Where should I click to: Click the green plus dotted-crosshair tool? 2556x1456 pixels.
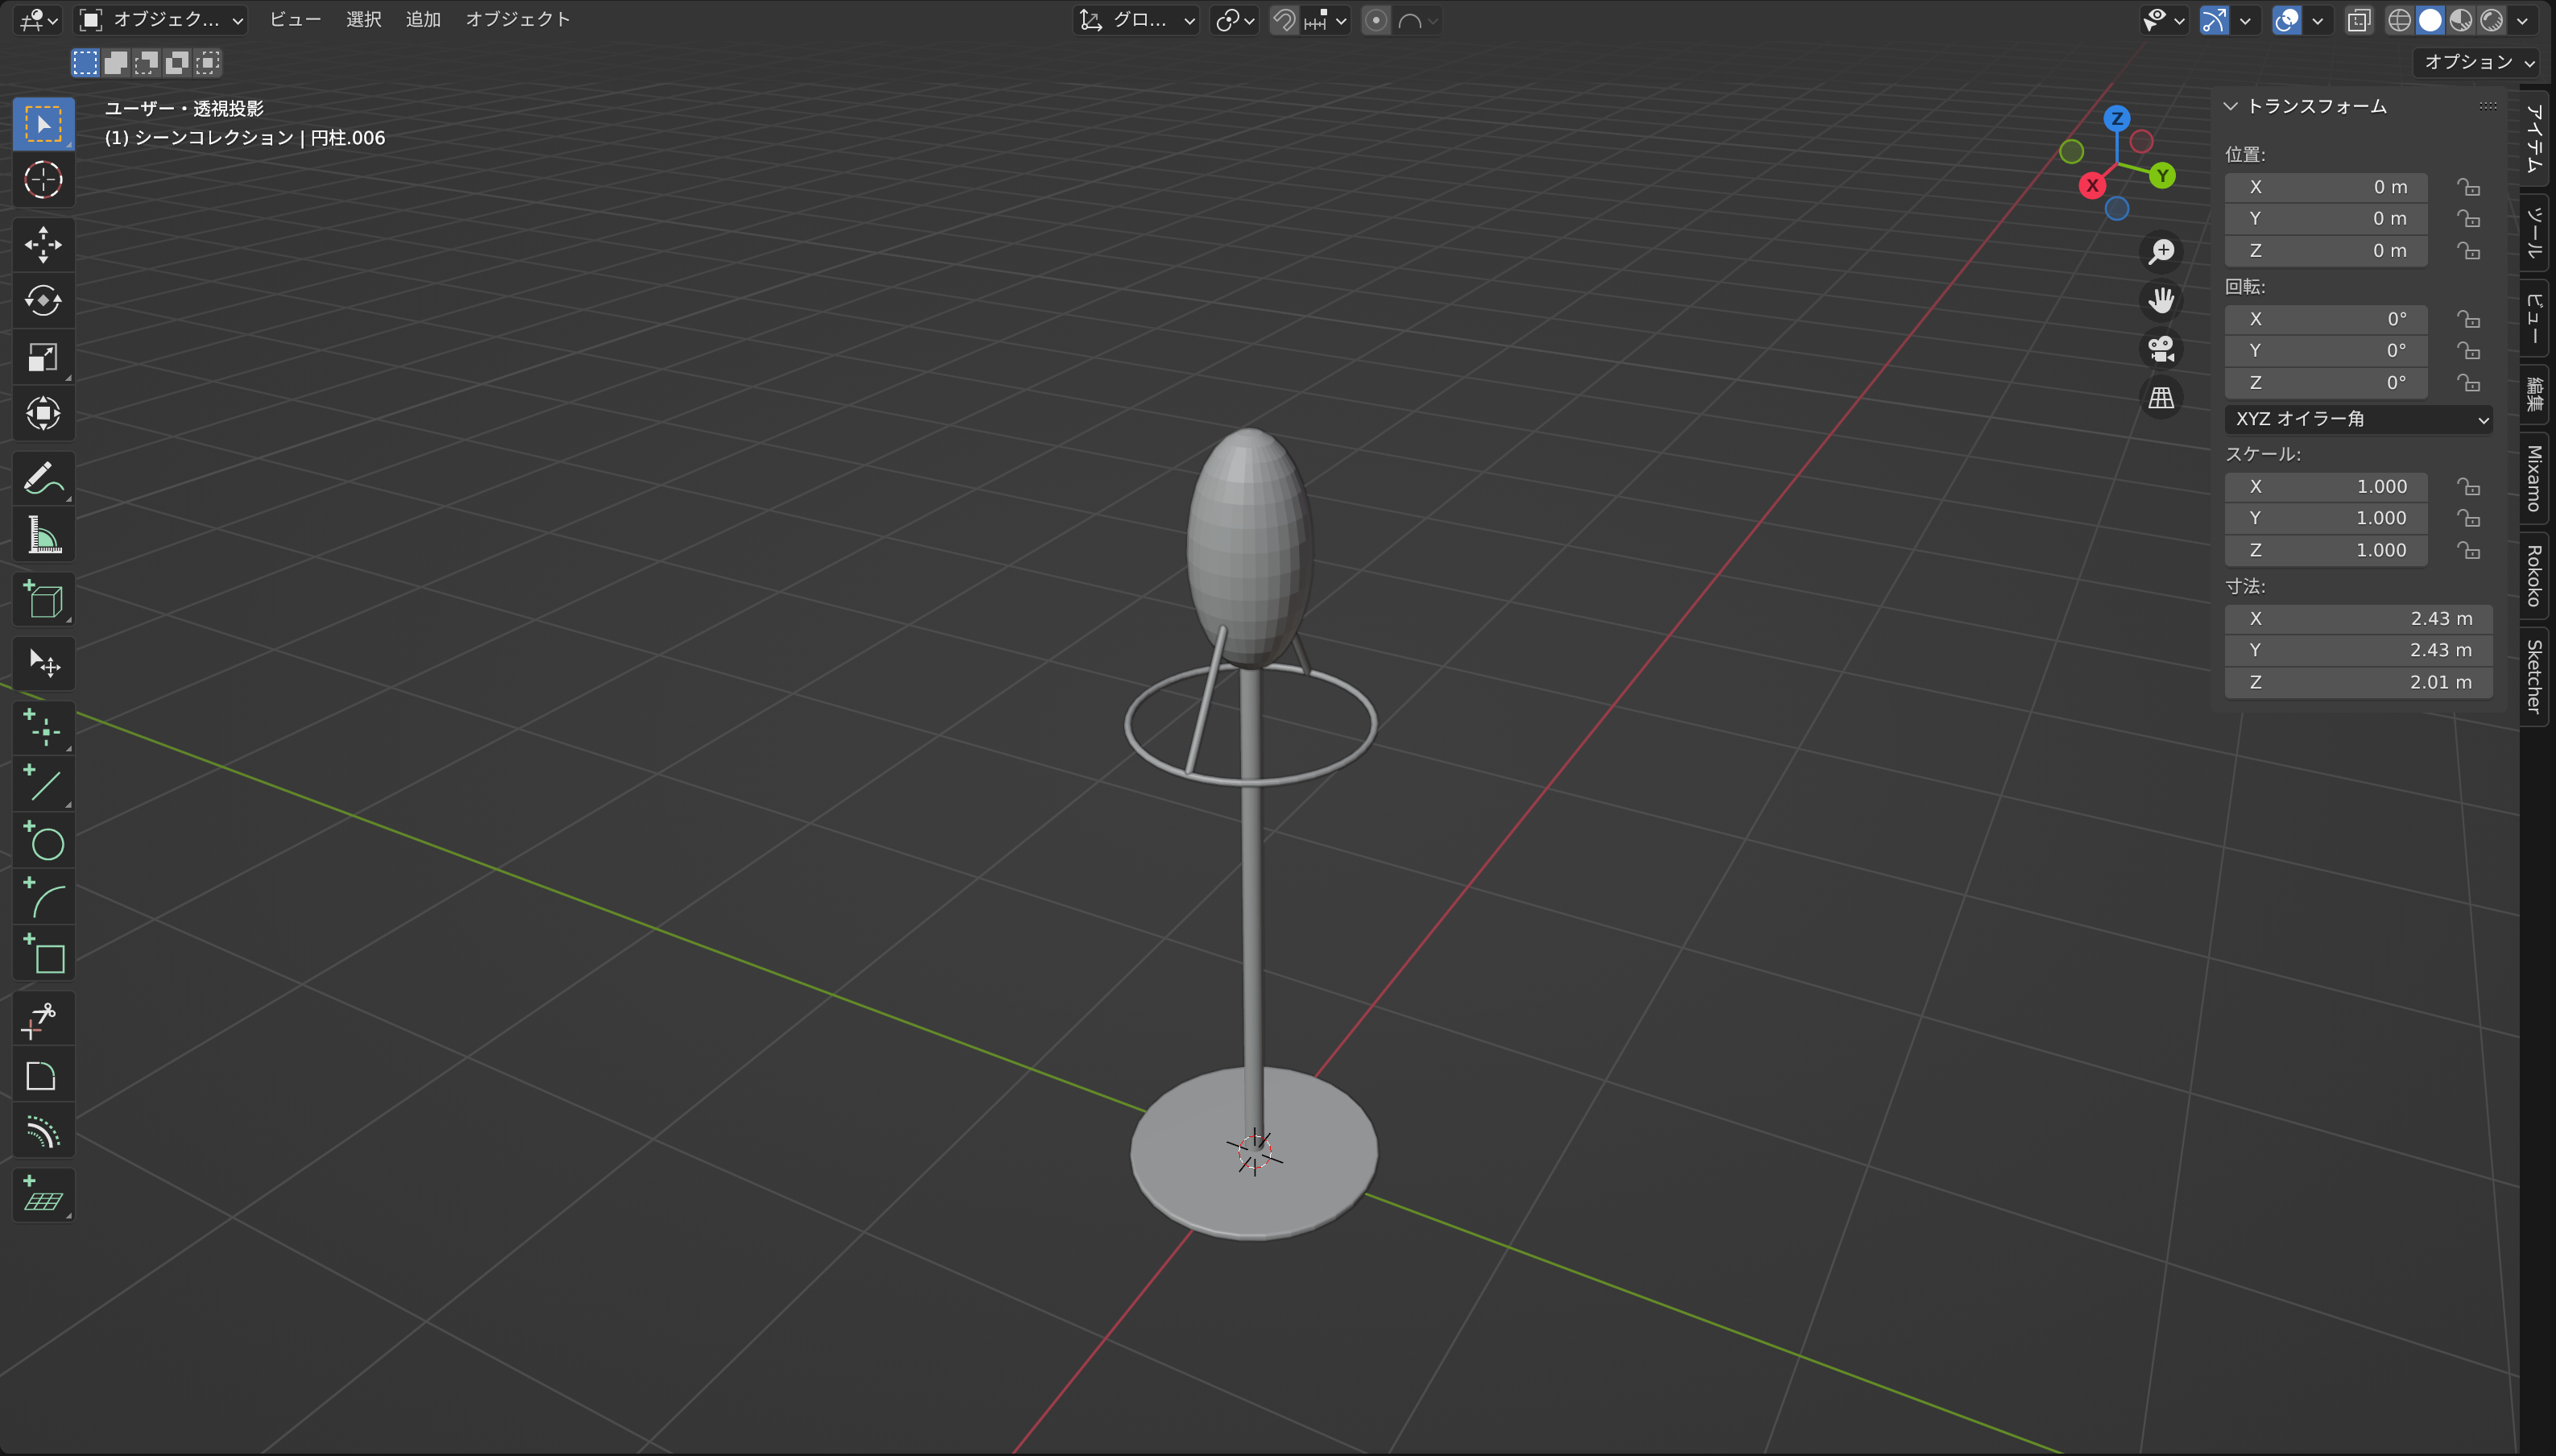pos(43,728)
